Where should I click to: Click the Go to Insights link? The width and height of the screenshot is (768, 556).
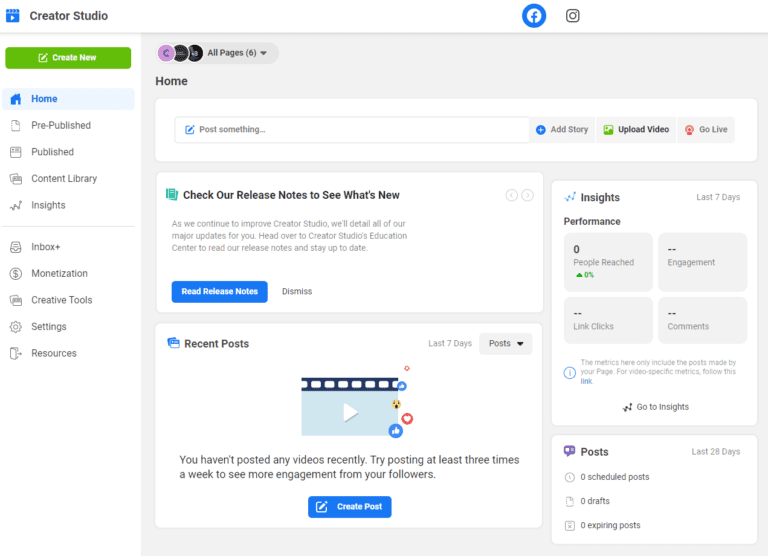(x=655, y=407)
